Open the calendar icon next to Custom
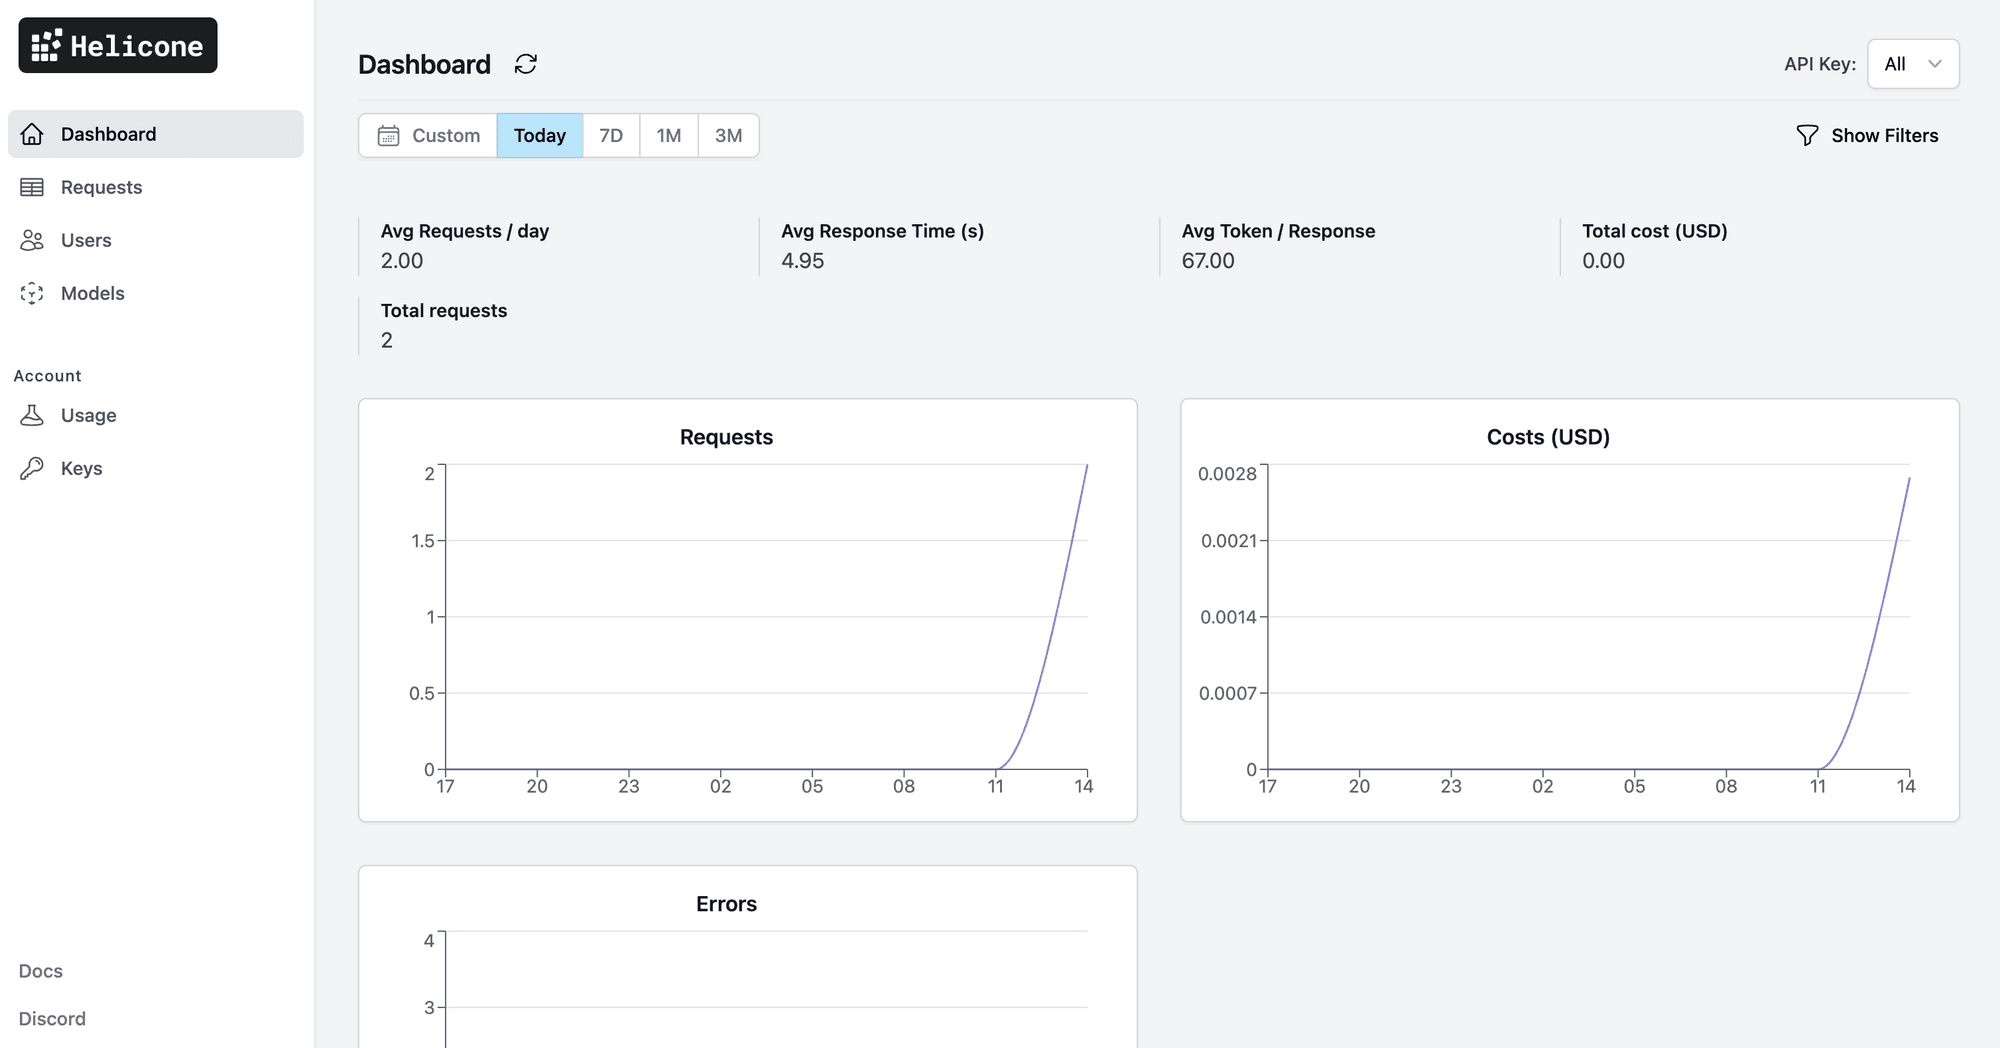 tap(390, 135)
